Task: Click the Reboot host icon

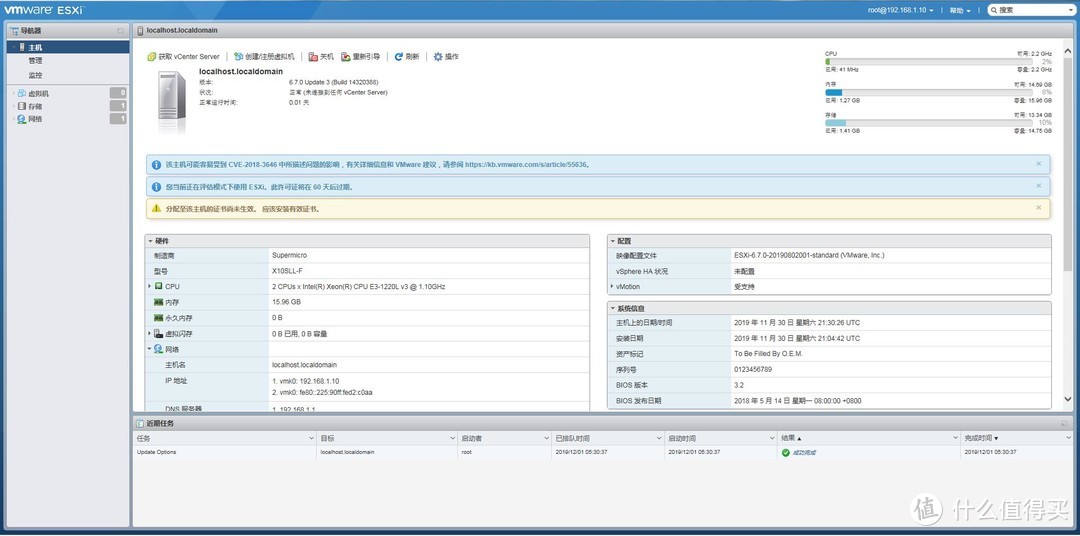Action: (346, 57)
